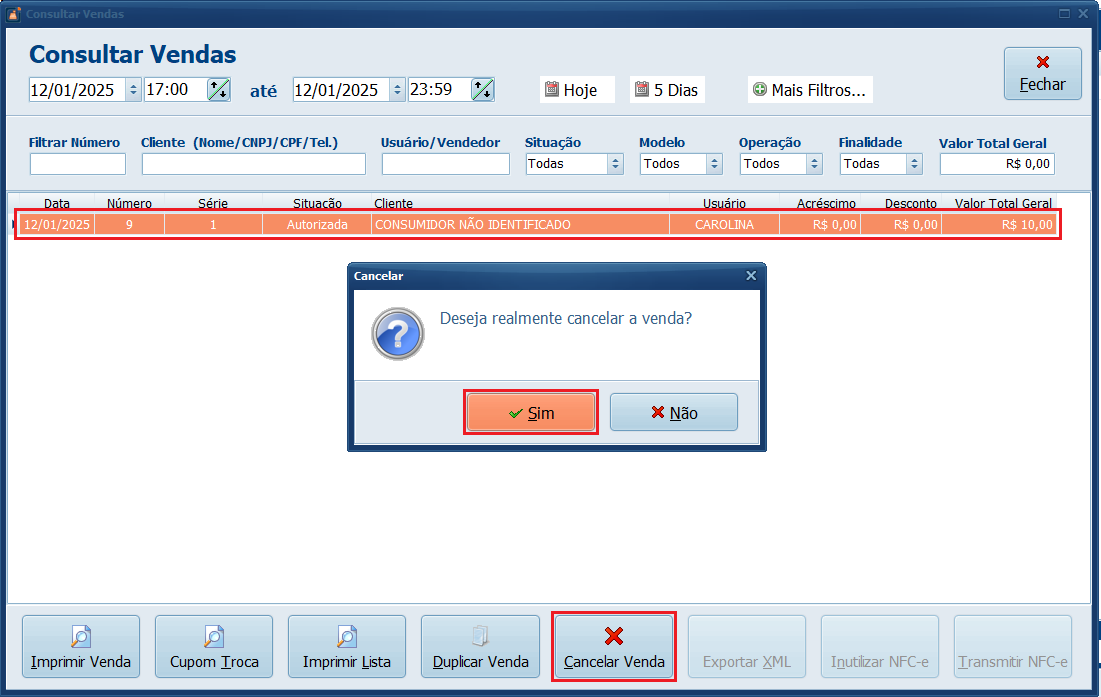1101x697 pixels.
Task: Open the Modelo dropdown
Action: point(715,163)
